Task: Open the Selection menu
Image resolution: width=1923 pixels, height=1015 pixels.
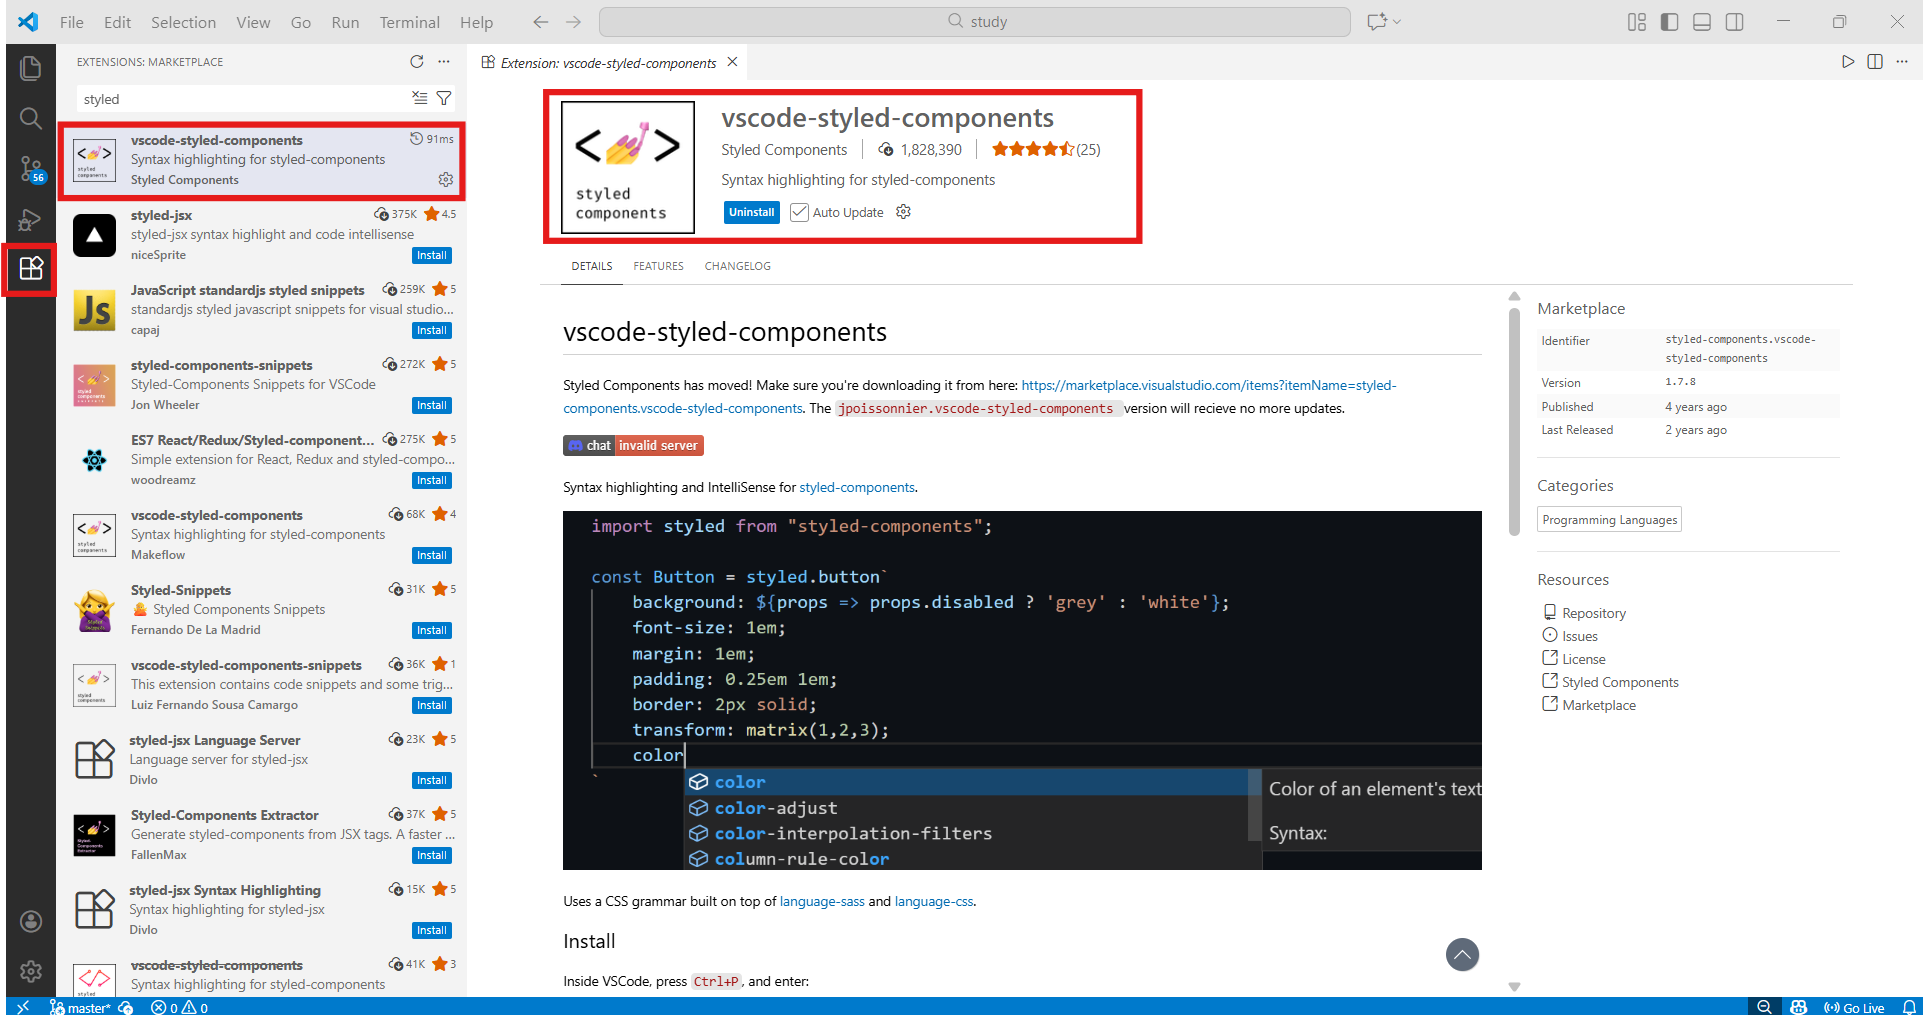Action: tap(183, 22)
